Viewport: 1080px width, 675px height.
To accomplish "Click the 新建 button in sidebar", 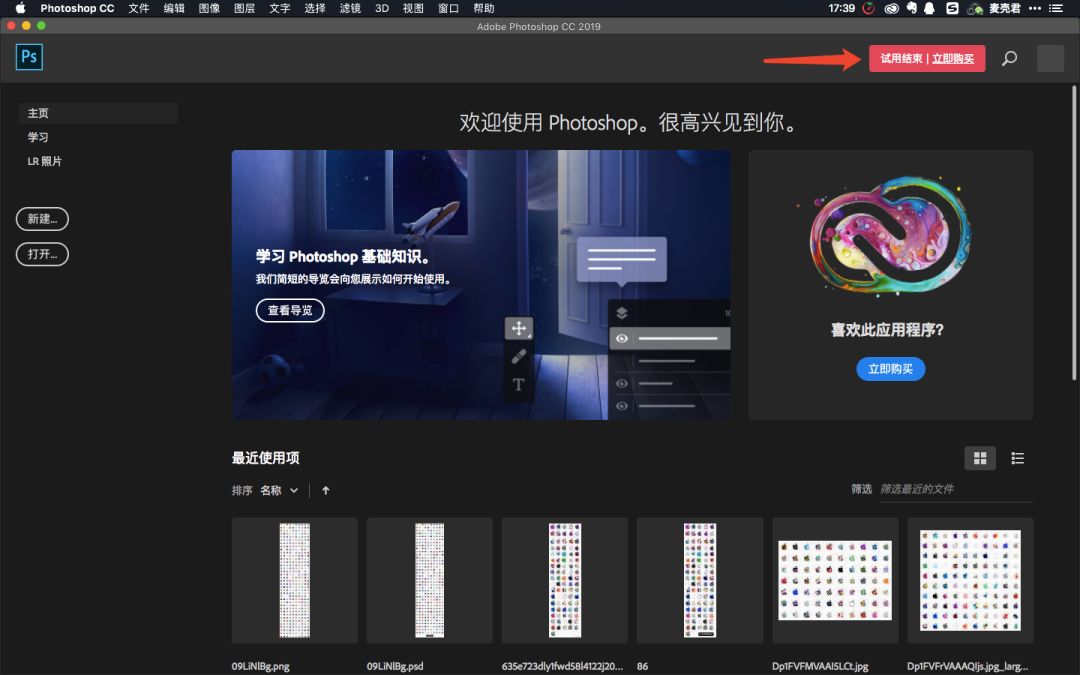I will coord(41,219).
